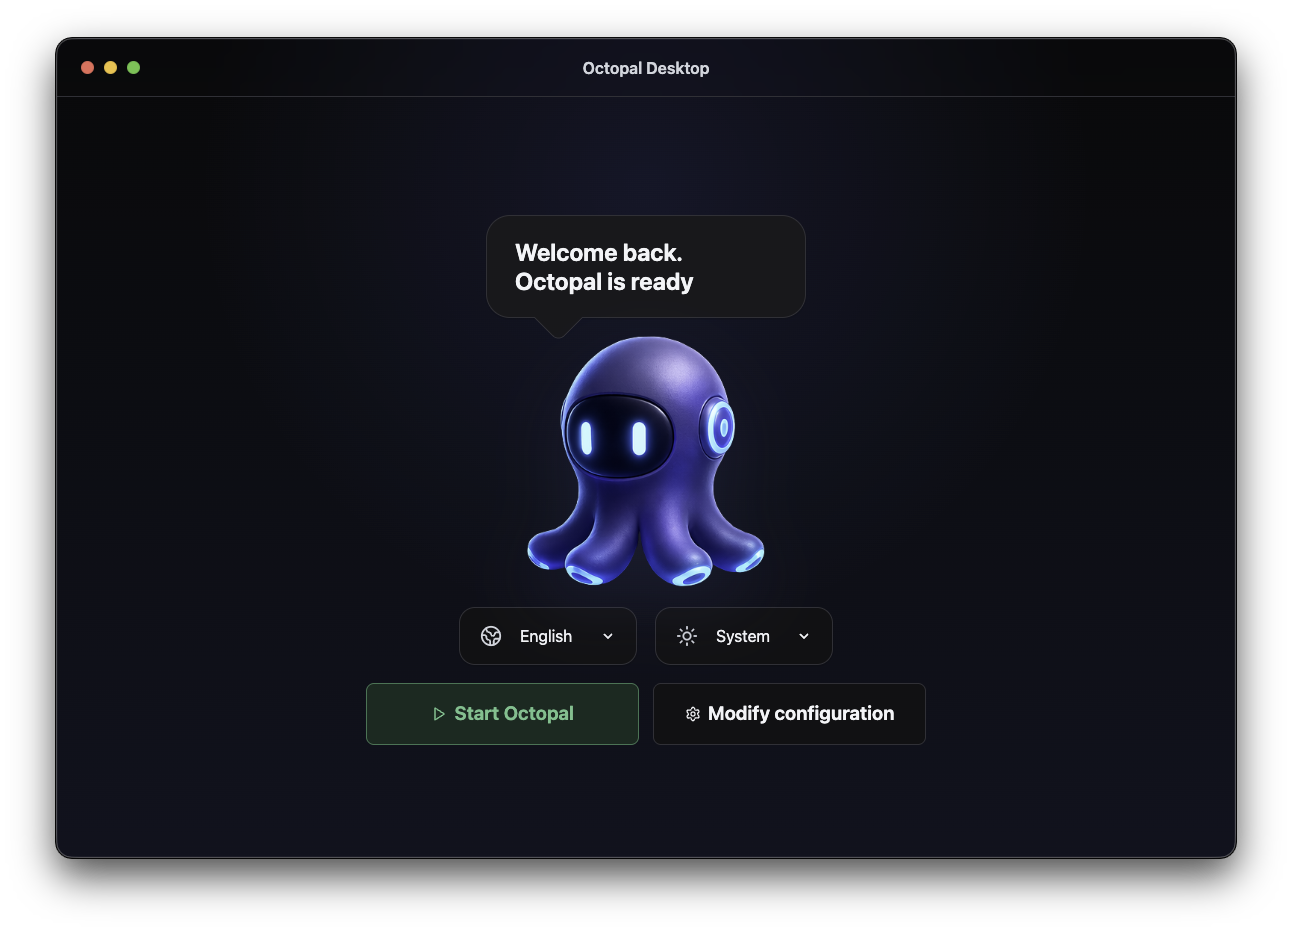
Task: Click the globe language icon
Action: tap(491, 636)
